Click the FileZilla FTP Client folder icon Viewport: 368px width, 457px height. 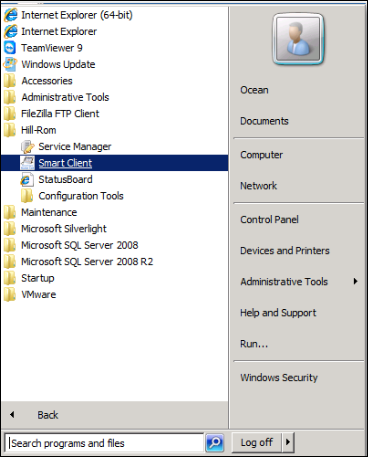point(10,113)
